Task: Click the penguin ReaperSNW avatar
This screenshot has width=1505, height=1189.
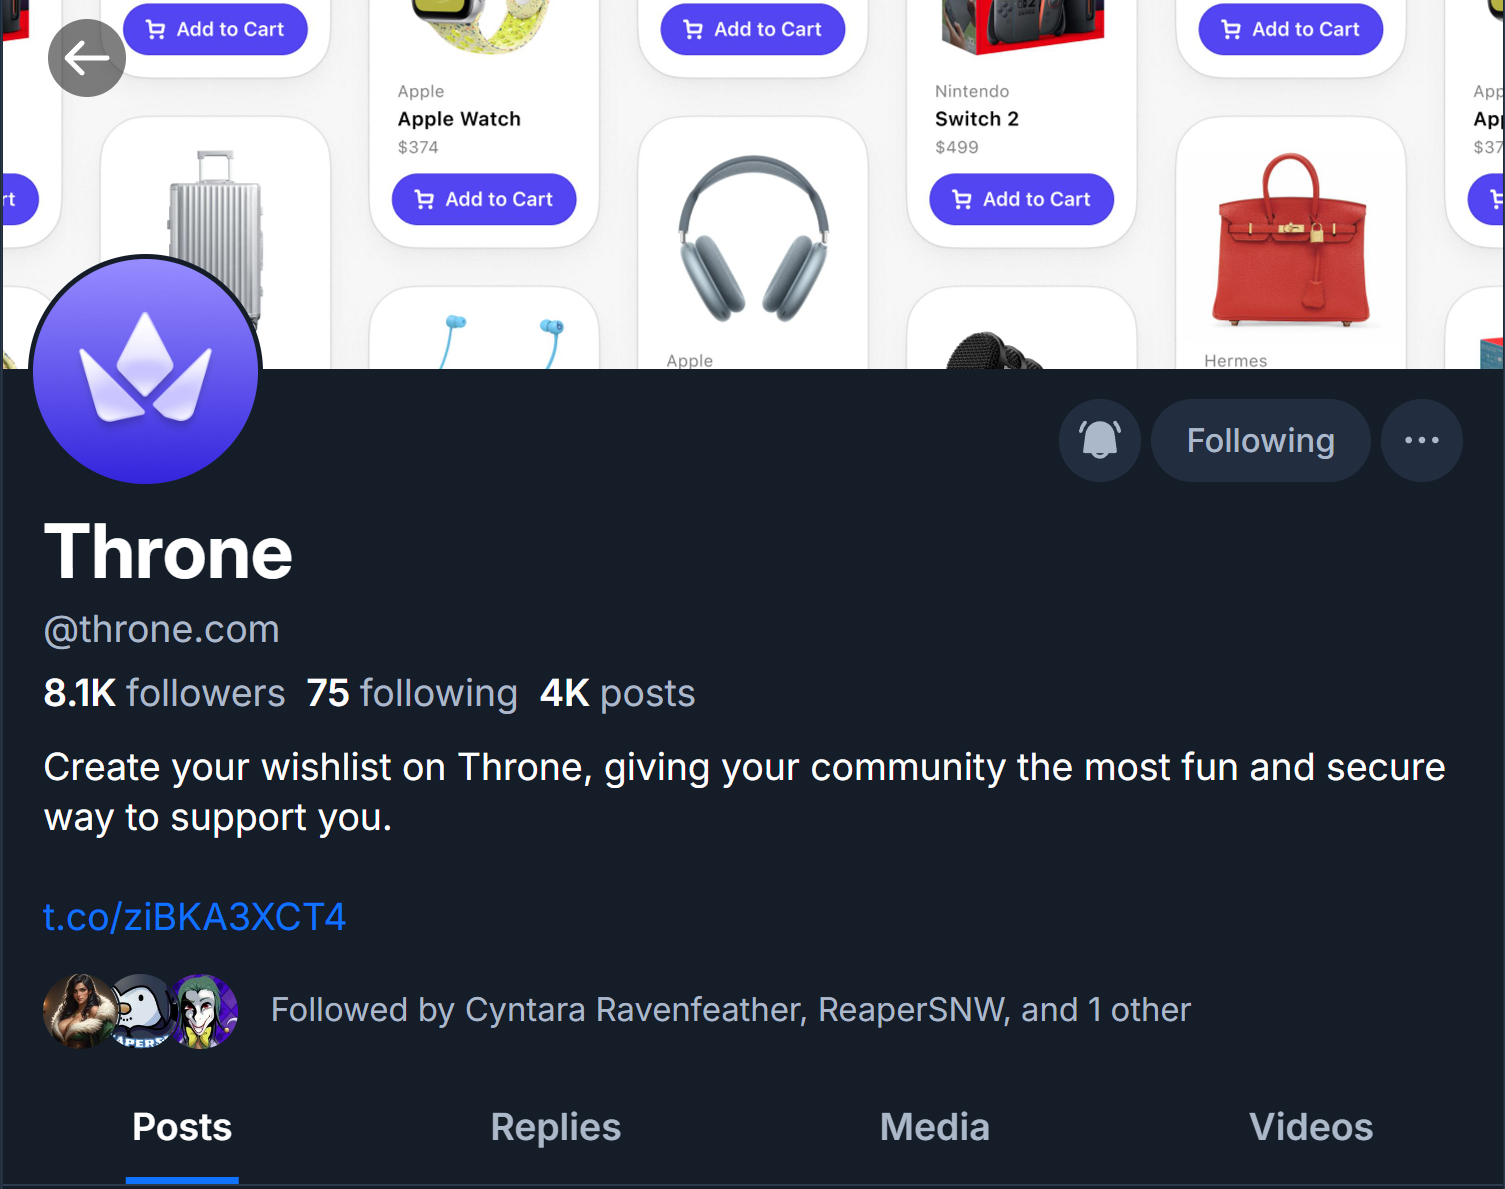Action: click(142, 1010)
